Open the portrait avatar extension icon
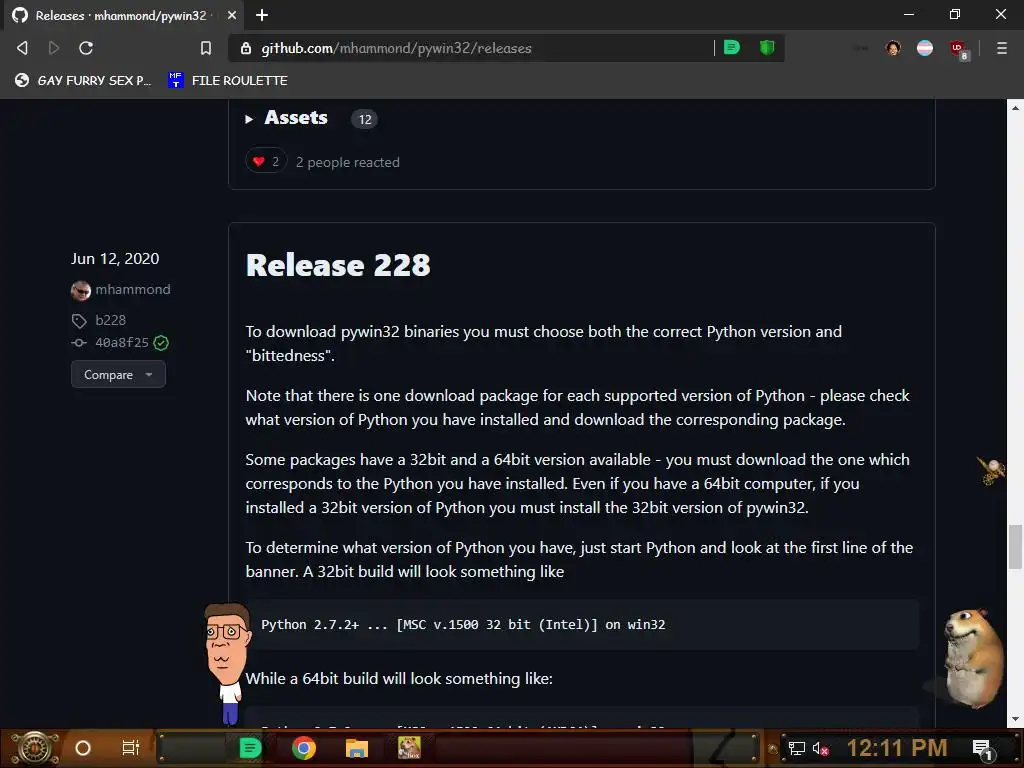This screenshot has width=1024, height=768. pyautogui.click(x=893, y=48)
